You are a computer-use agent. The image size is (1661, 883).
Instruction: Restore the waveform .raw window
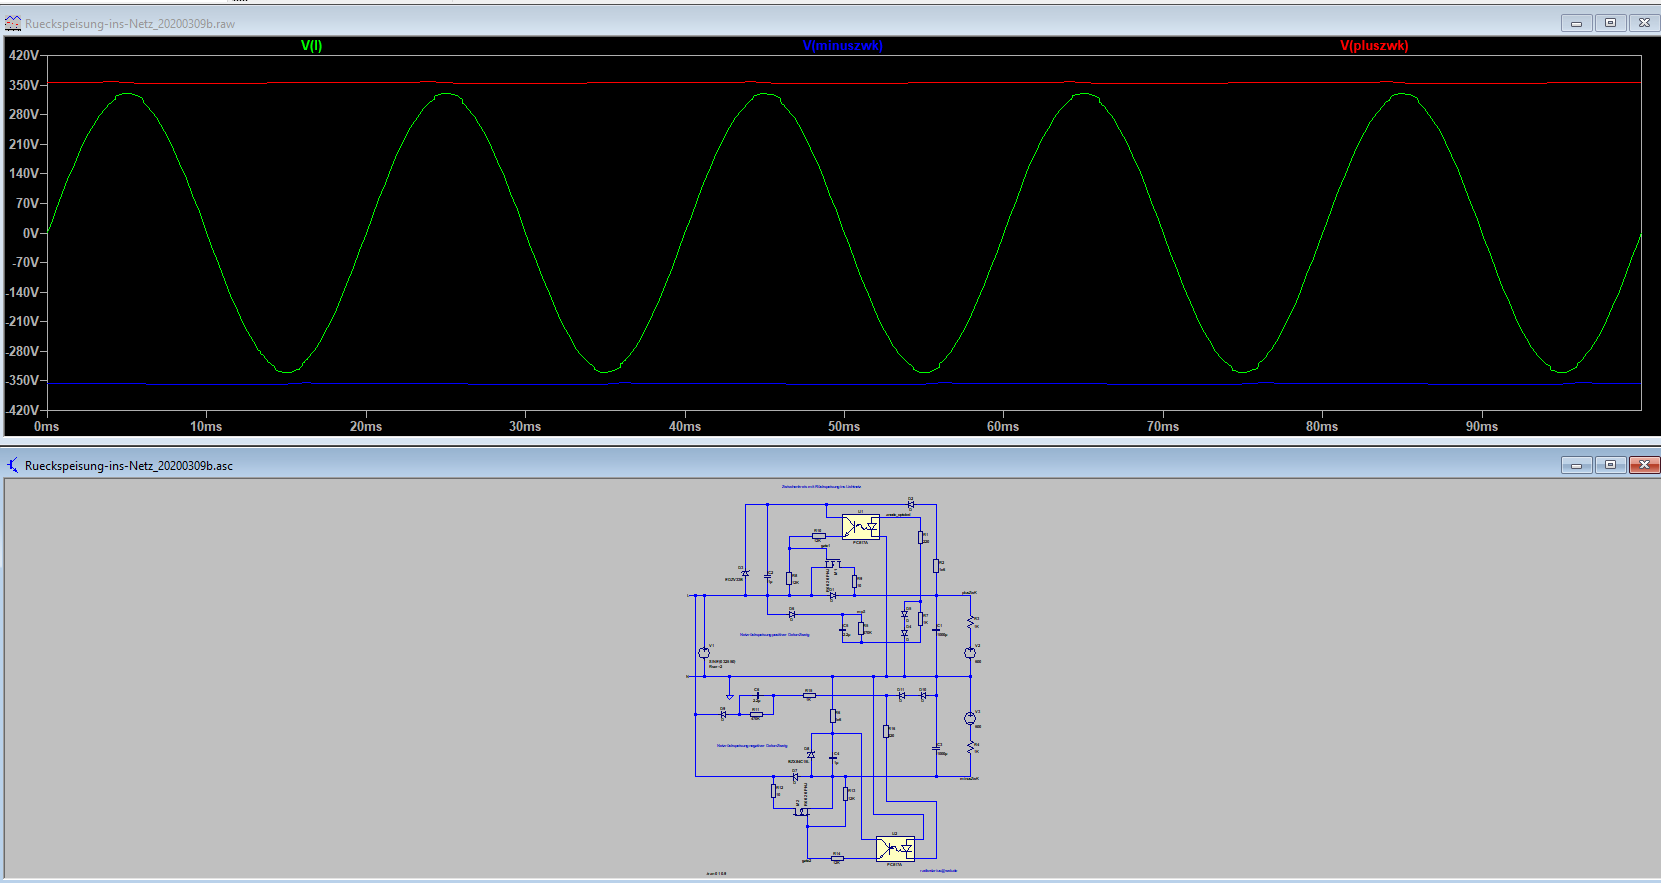click(1610, 23)
